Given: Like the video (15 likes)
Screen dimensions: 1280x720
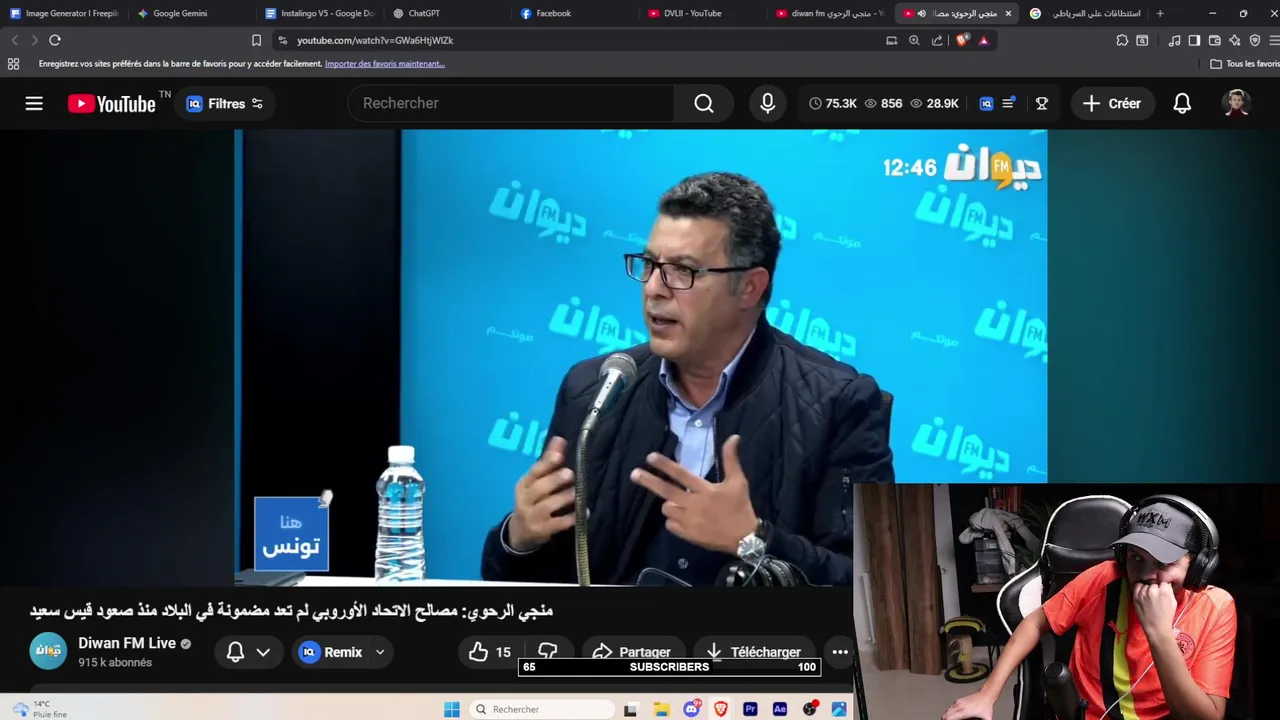Looking at the screenshot, I should click(490, 652).
